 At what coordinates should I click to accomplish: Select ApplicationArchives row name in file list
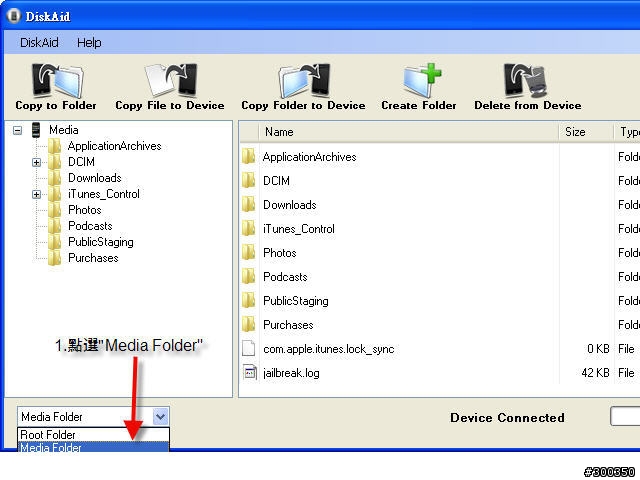point(309,157)
